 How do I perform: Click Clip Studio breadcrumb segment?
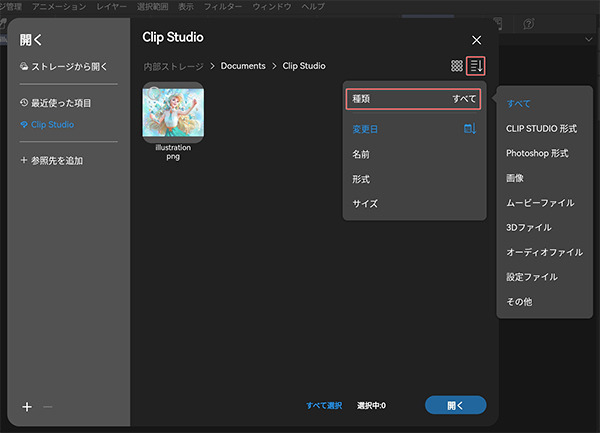click(x=304, y=66)
